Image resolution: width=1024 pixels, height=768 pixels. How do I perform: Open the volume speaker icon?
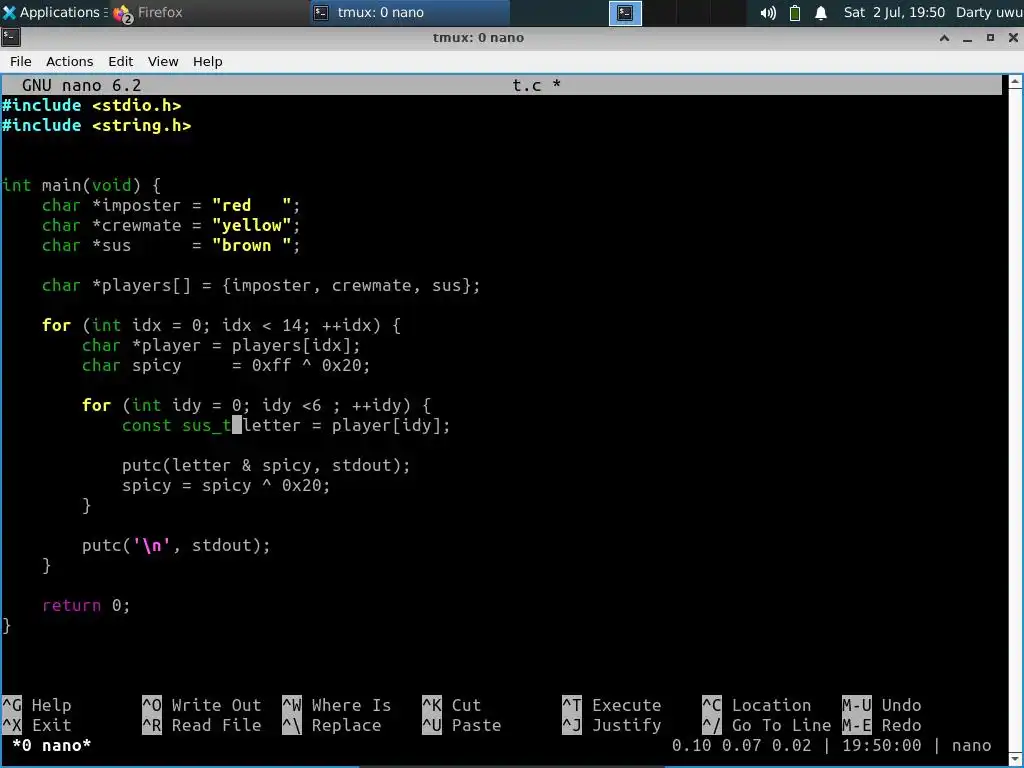768,13
